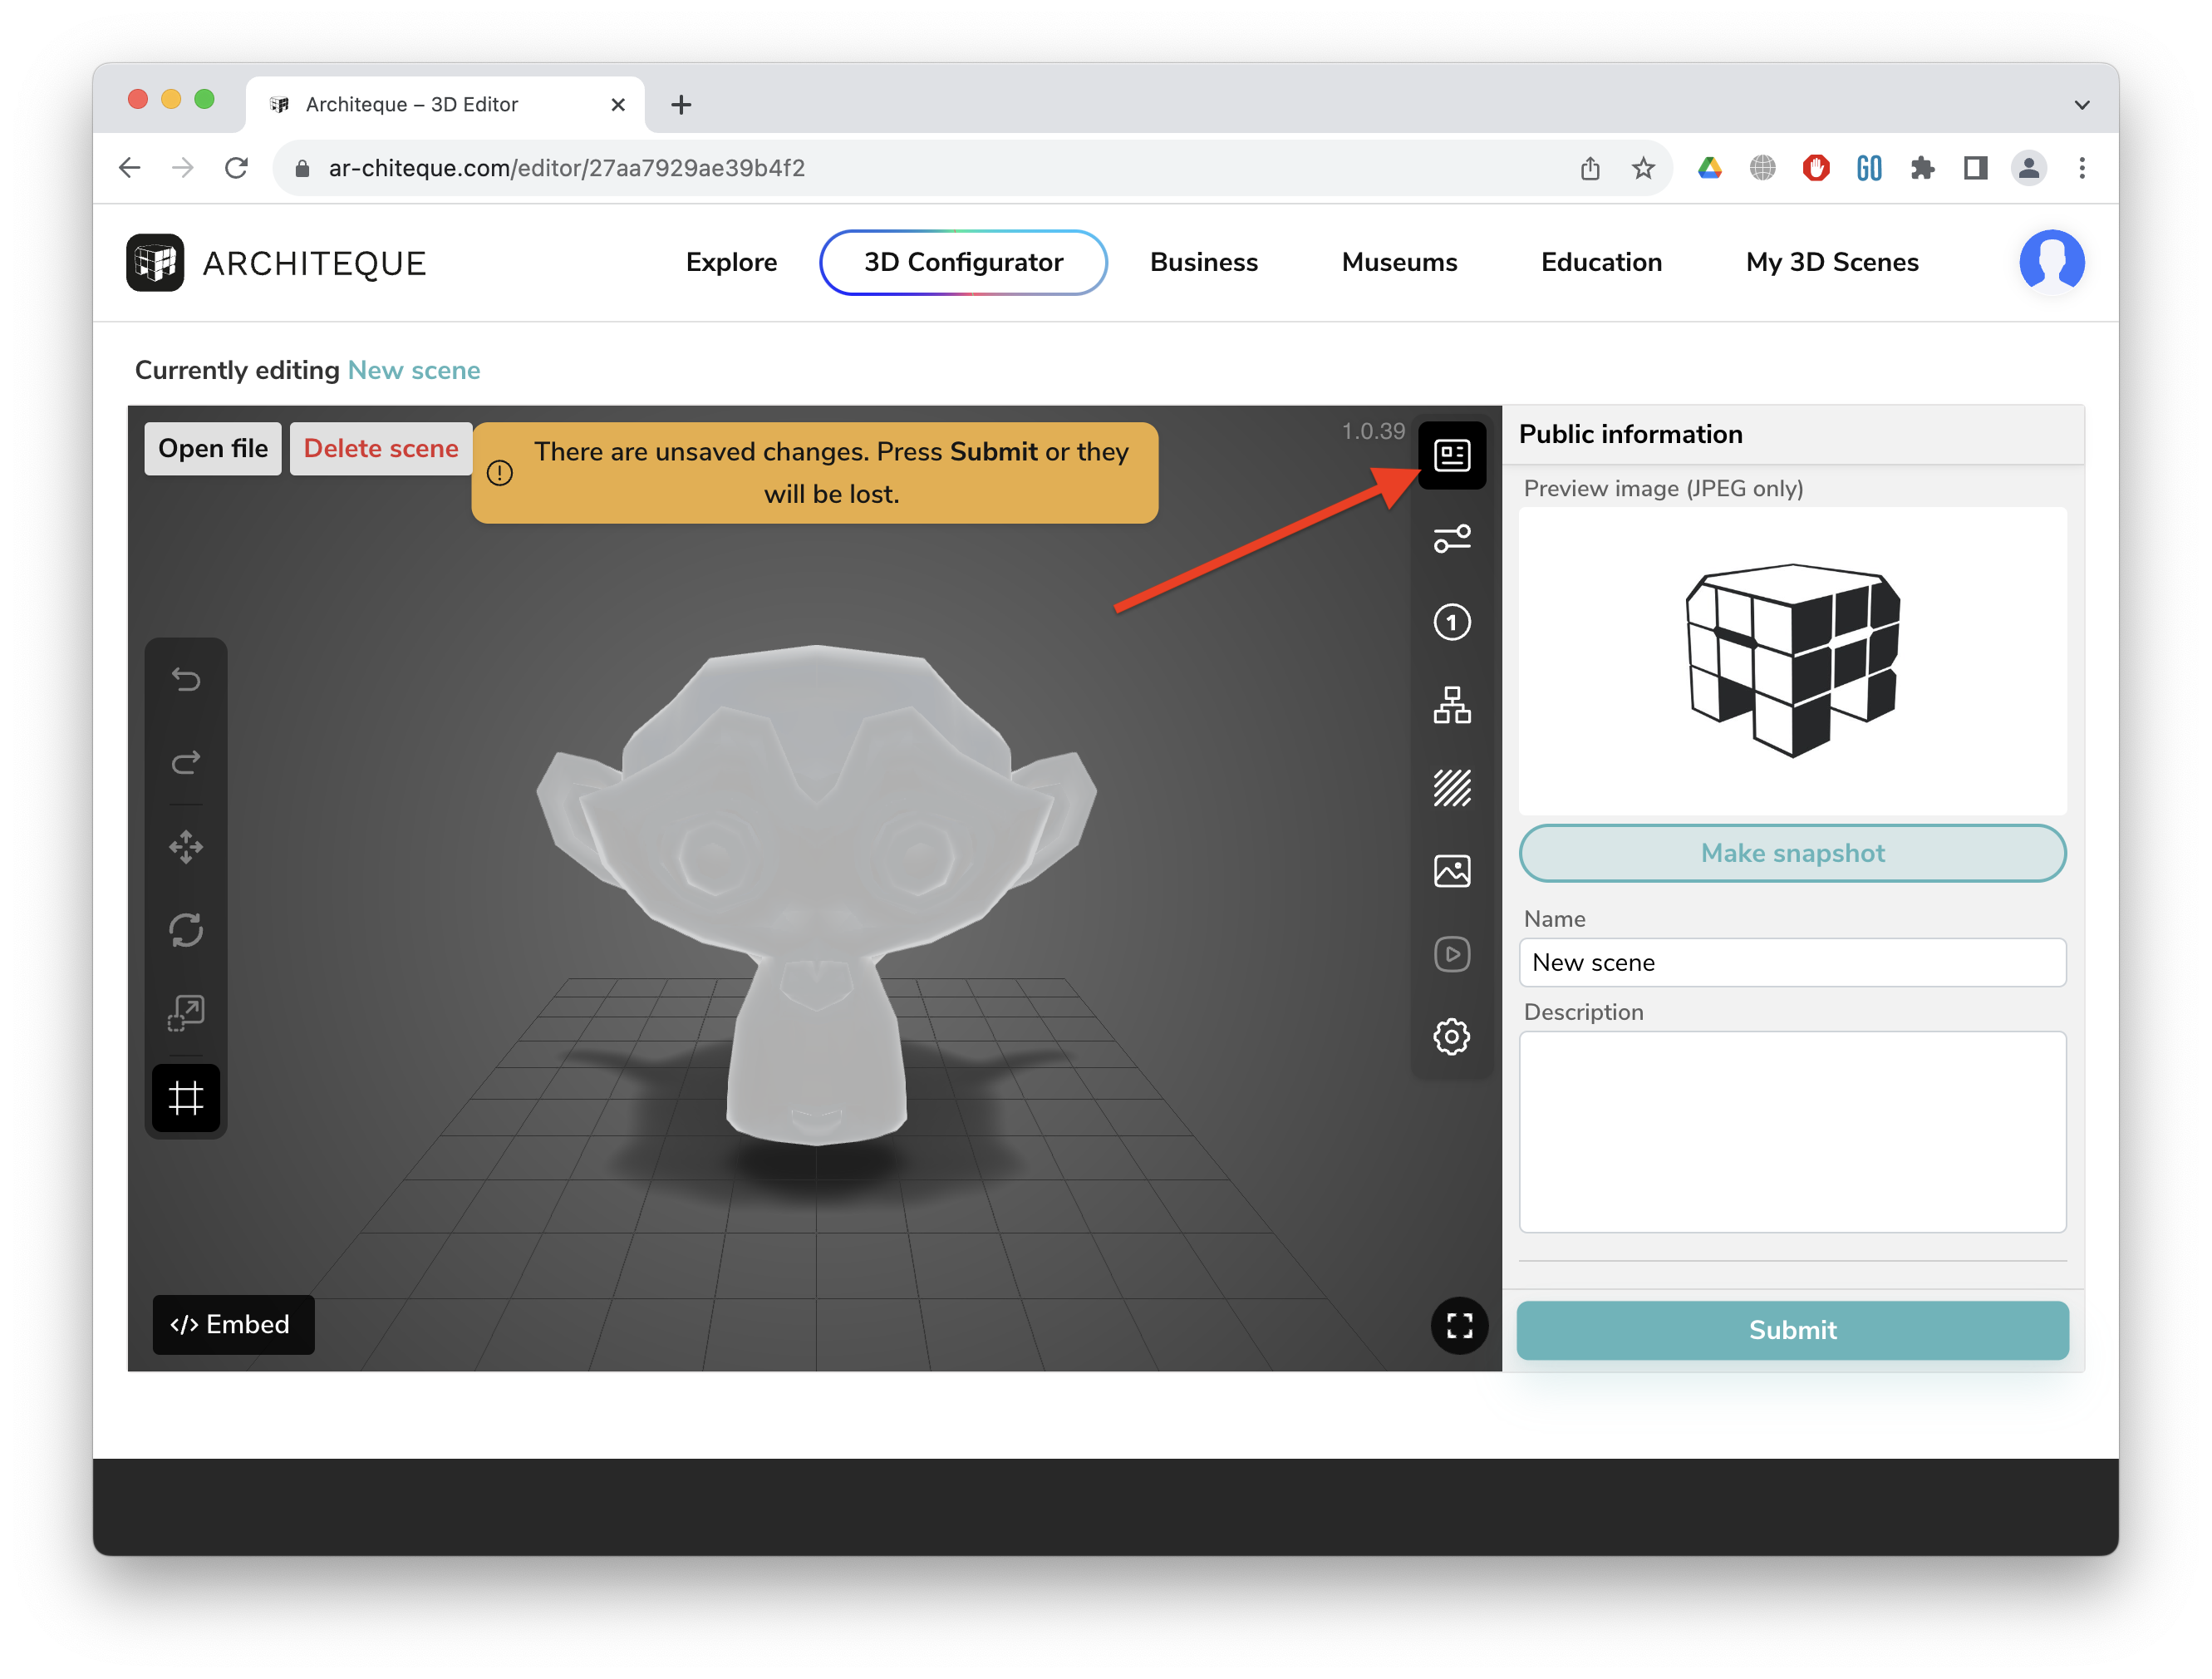The image size is (2212, 1679).
Task: Toggle the grid display button
Action: click(x=186, y=1098)
